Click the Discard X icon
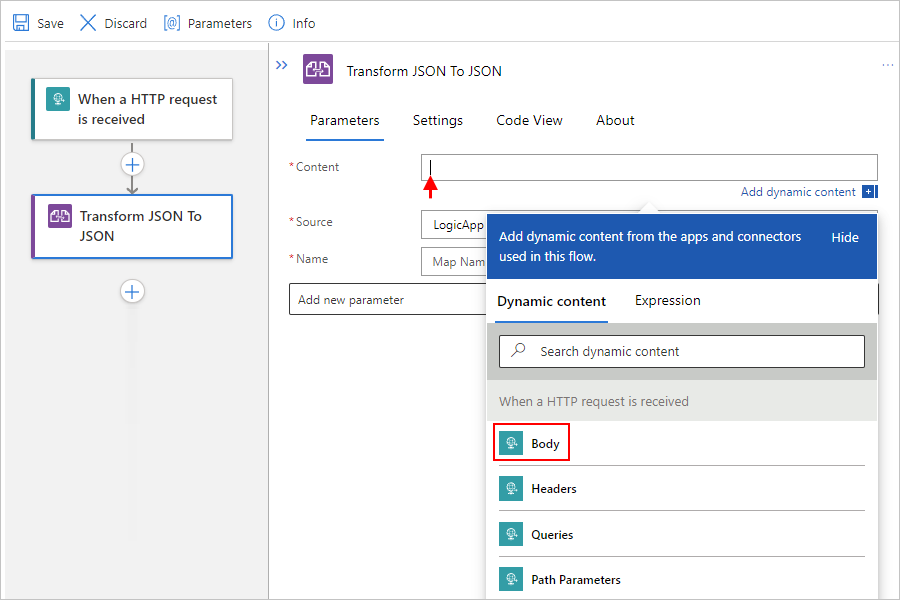Screen dimensions: 900x600 click(x=88, y=22)
